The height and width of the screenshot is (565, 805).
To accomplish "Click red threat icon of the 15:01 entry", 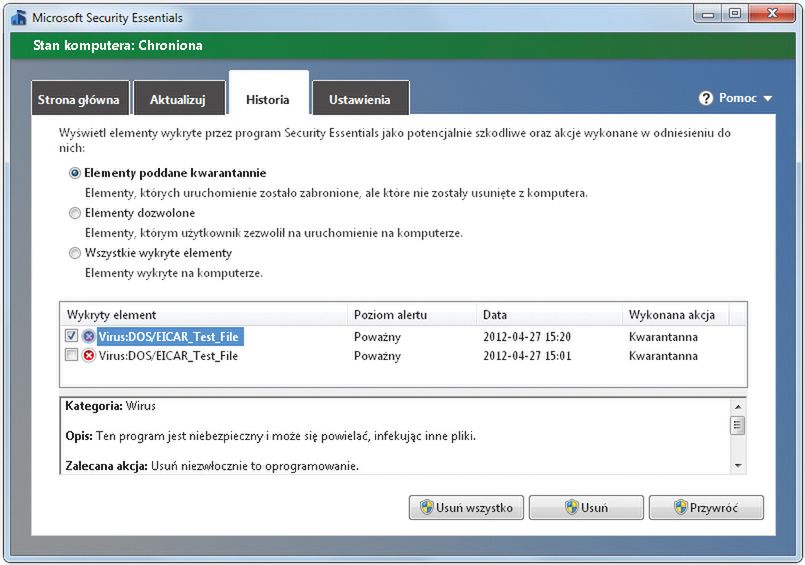I will point(89,356).
